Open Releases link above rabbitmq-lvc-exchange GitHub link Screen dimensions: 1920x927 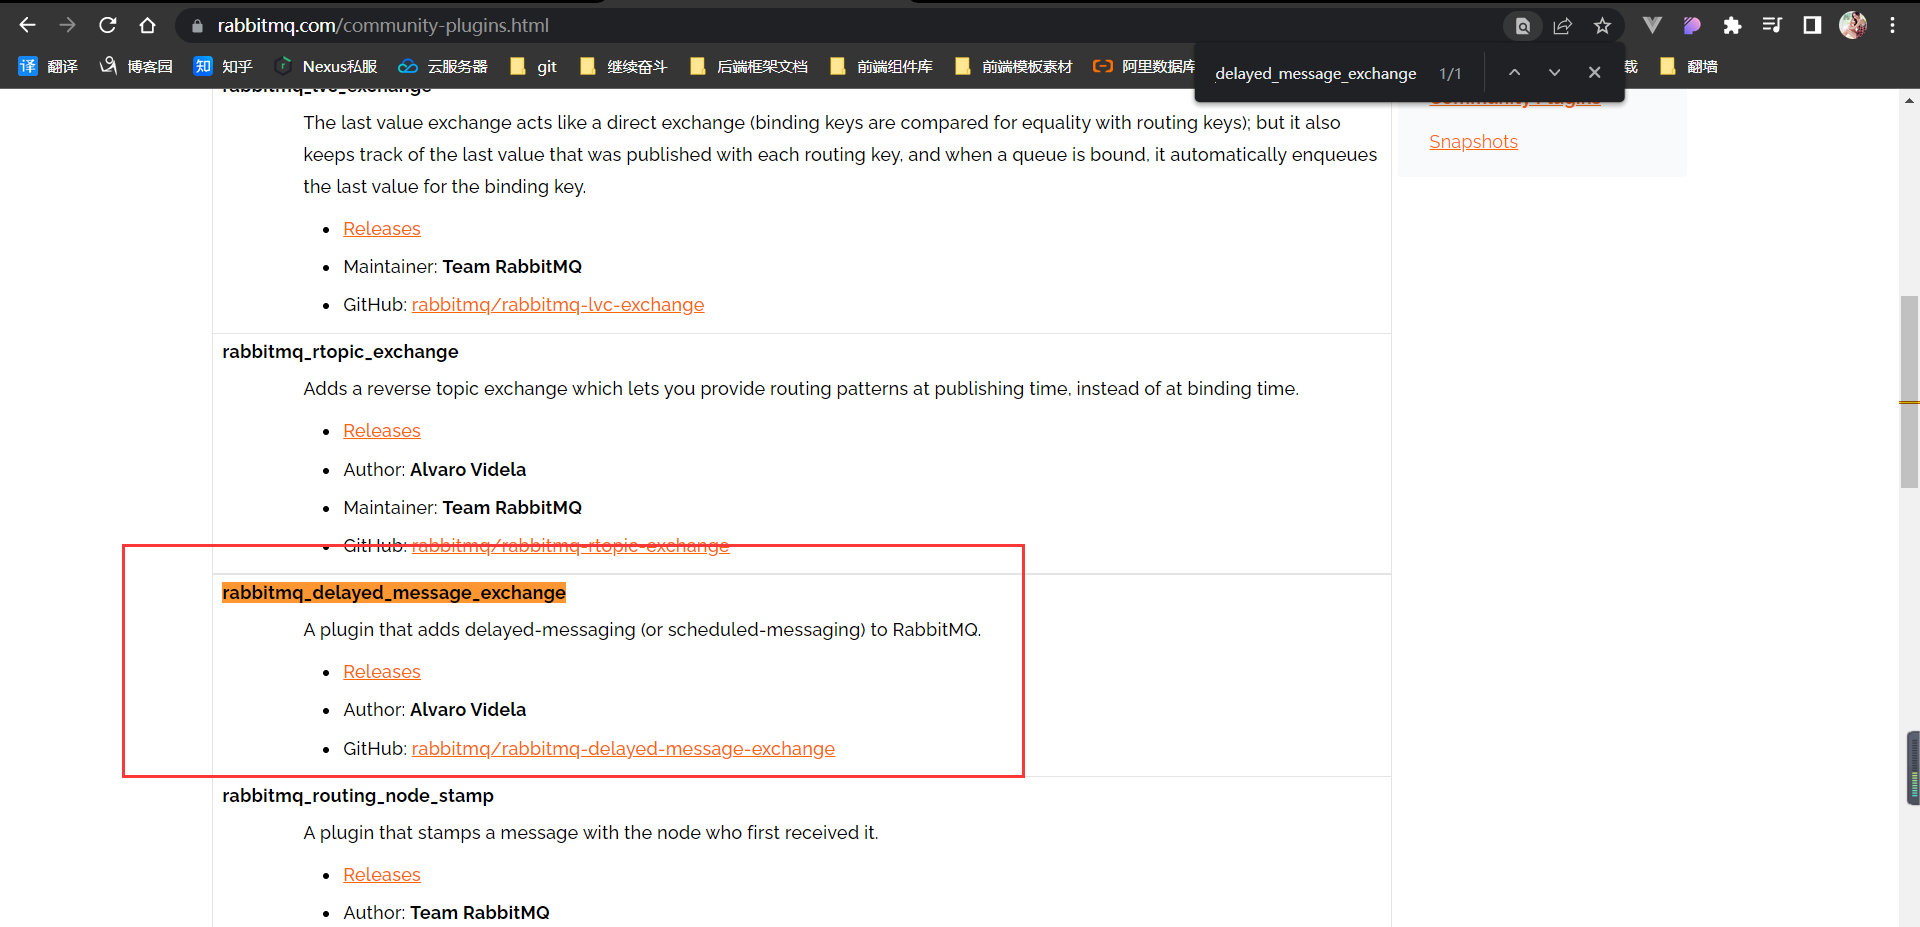(382, 229)
